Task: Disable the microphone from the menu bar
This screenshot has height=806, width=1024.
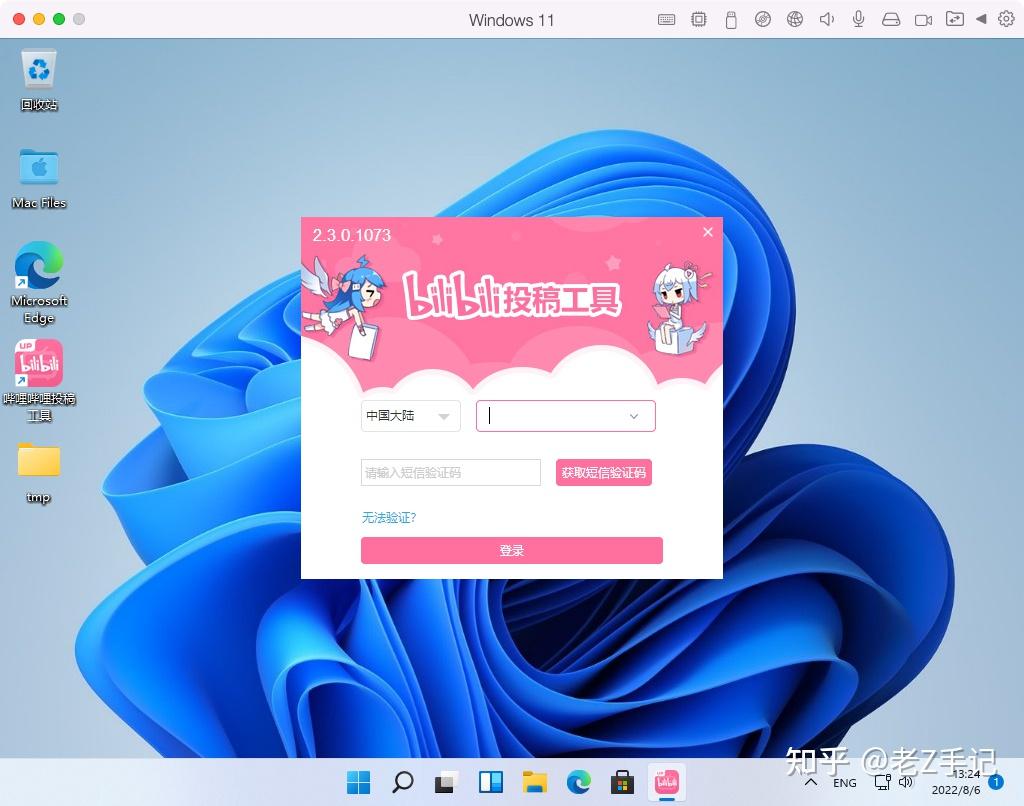Action: [858, 19]
